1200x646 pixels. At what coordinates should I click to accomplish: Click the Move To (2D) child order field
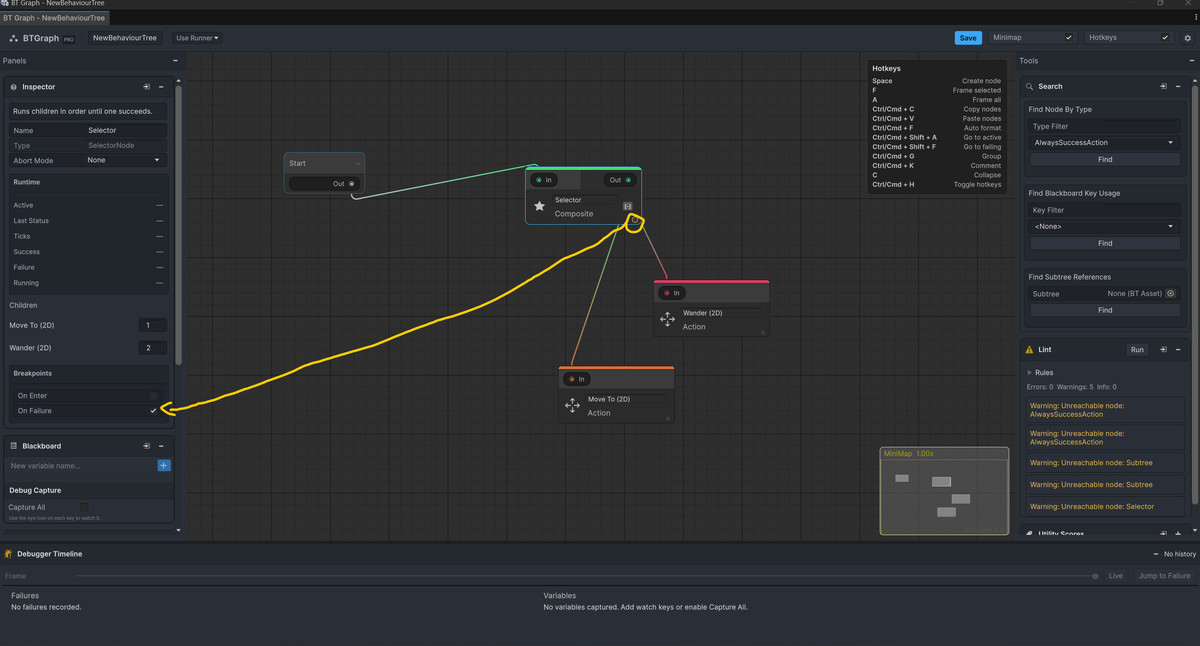pyautogui.click(x=153, y=325)
